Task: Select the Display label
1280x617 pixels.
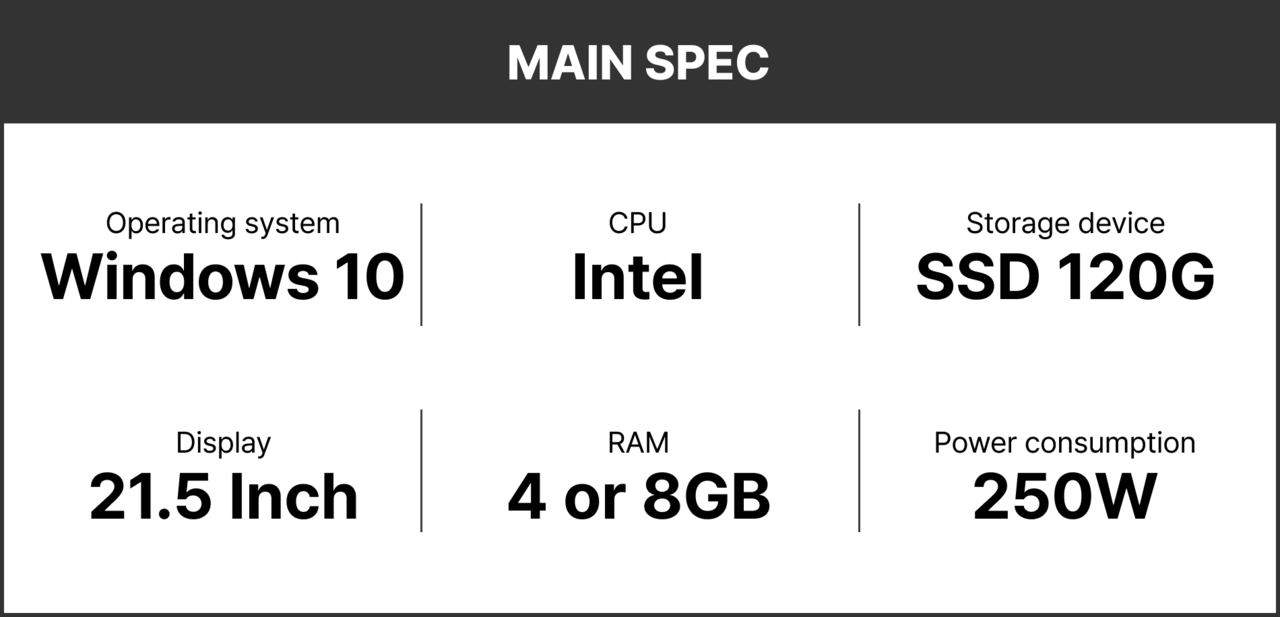Action: click(x=223, y=442)
